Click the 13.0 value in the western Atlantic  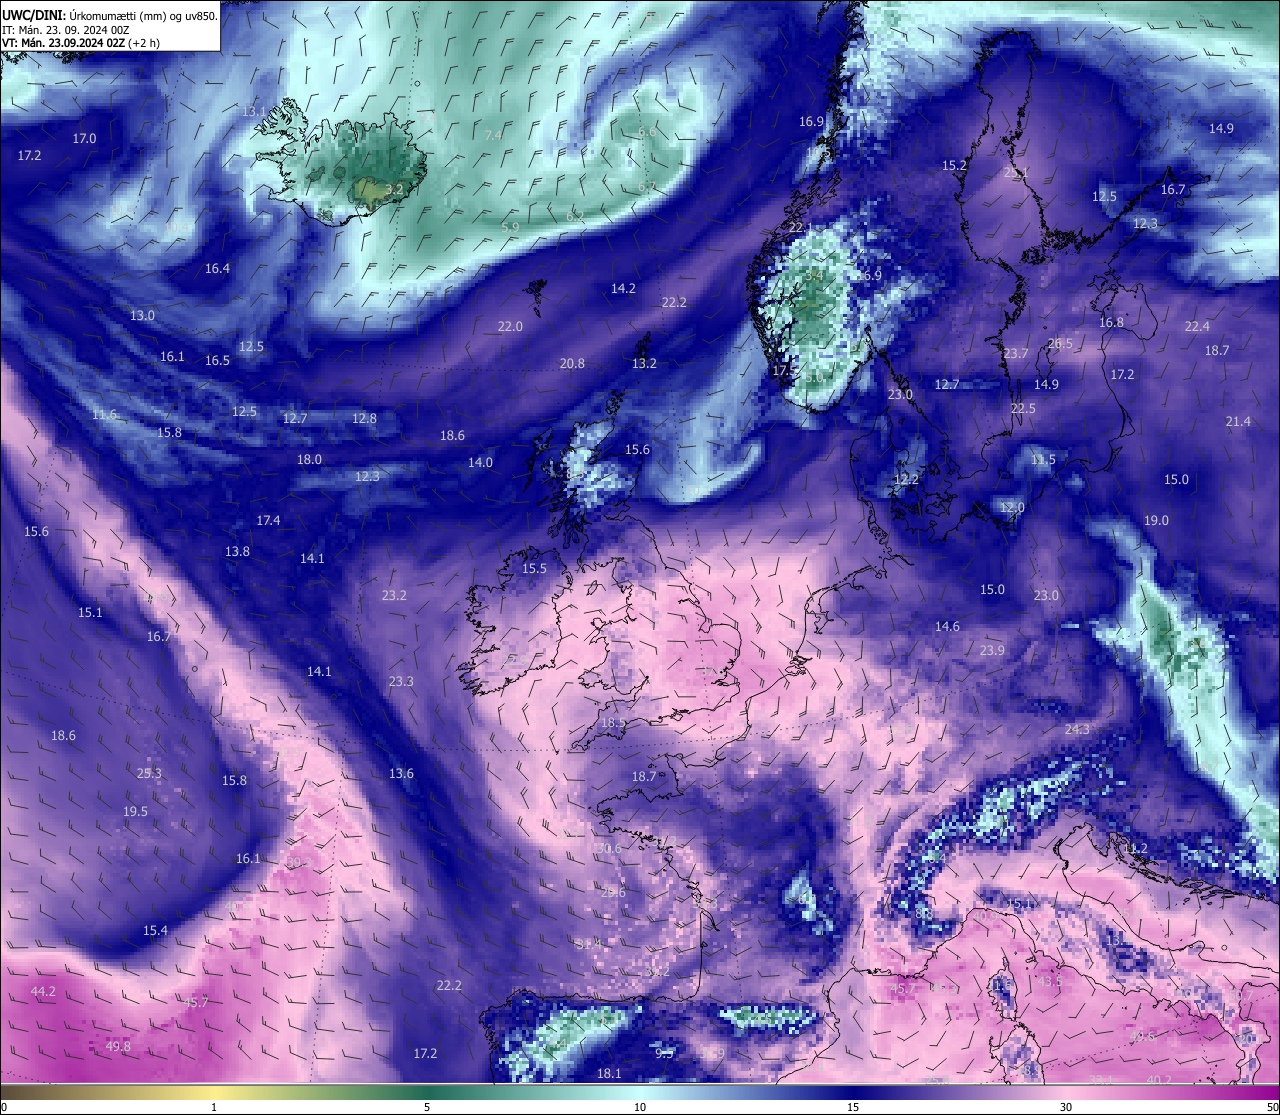142,315
